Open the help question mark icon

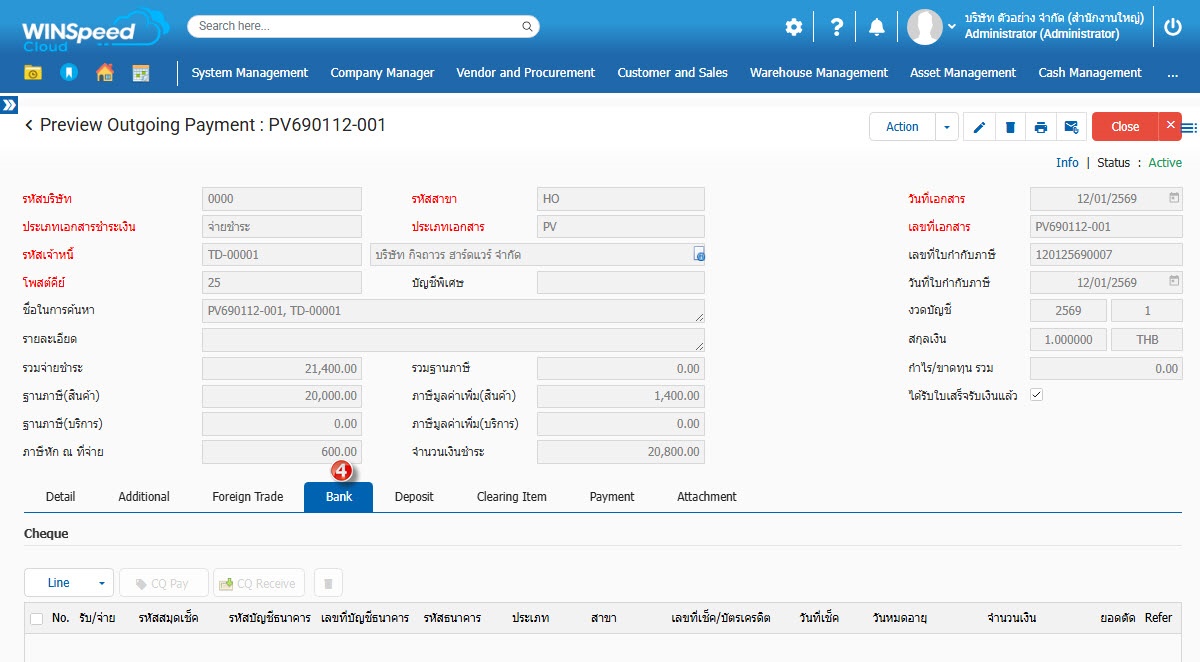[837, 27]
